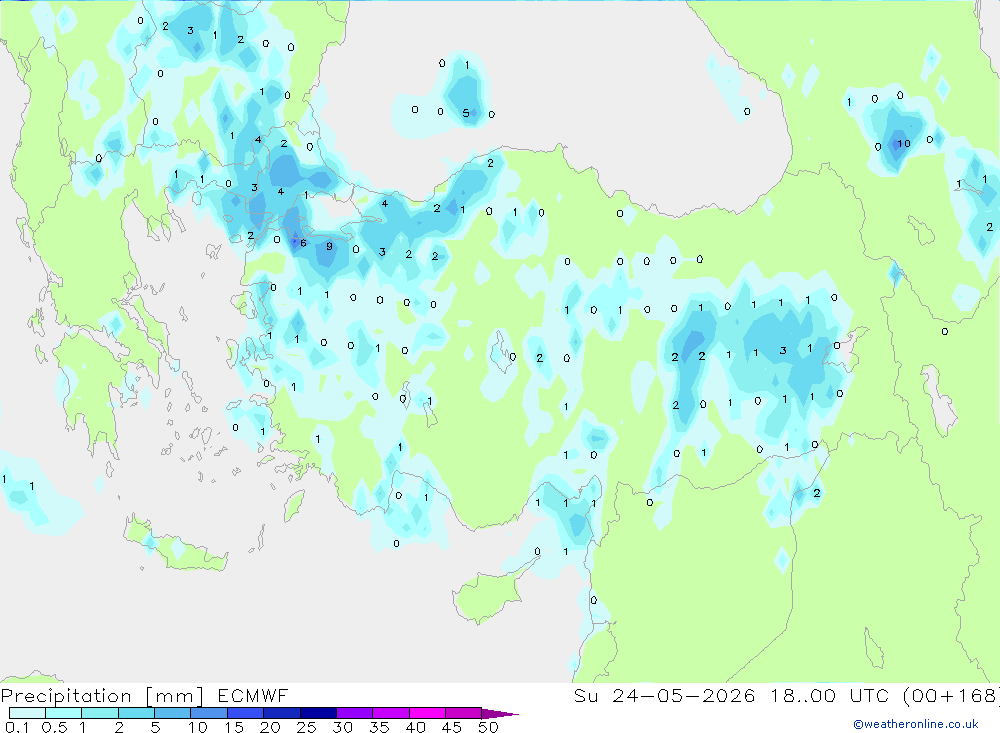Click the map precipitation value '6'
Image resolution: width=1000 pixels, height=733 pixels.
[304, 243]
